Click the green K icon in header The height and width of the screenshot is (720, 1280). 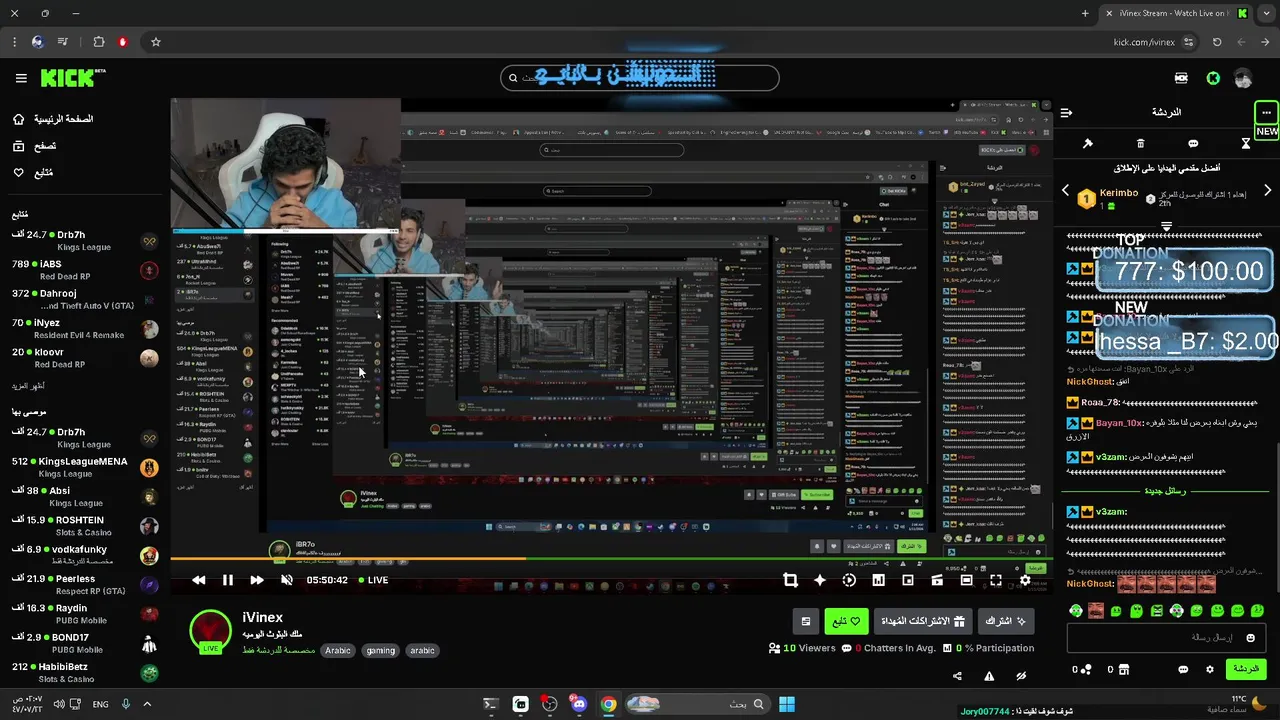click(1213, 78)
